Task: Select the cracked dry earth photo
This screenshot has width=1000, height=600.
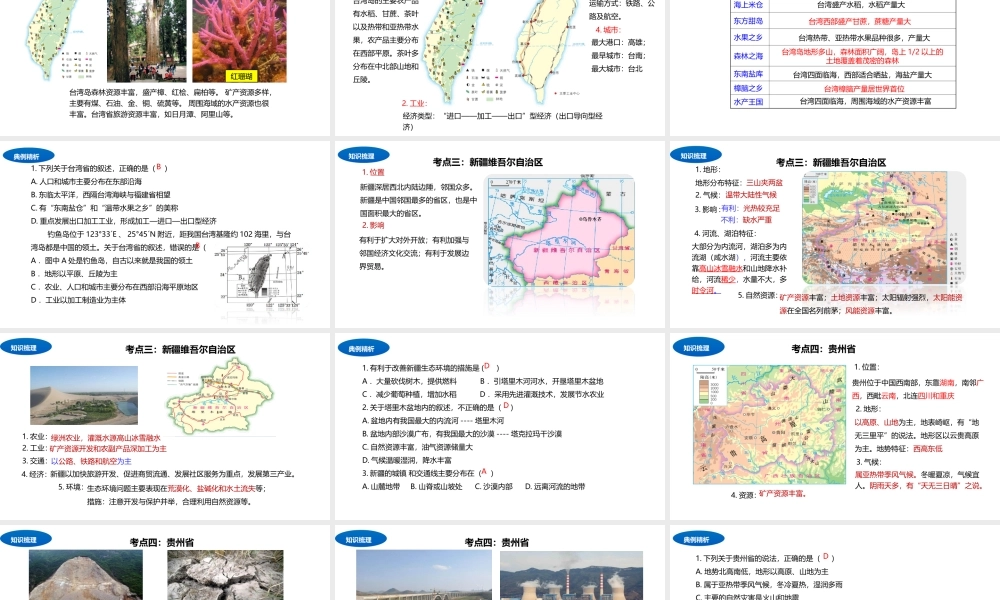Action: click(x=225, y=575)
